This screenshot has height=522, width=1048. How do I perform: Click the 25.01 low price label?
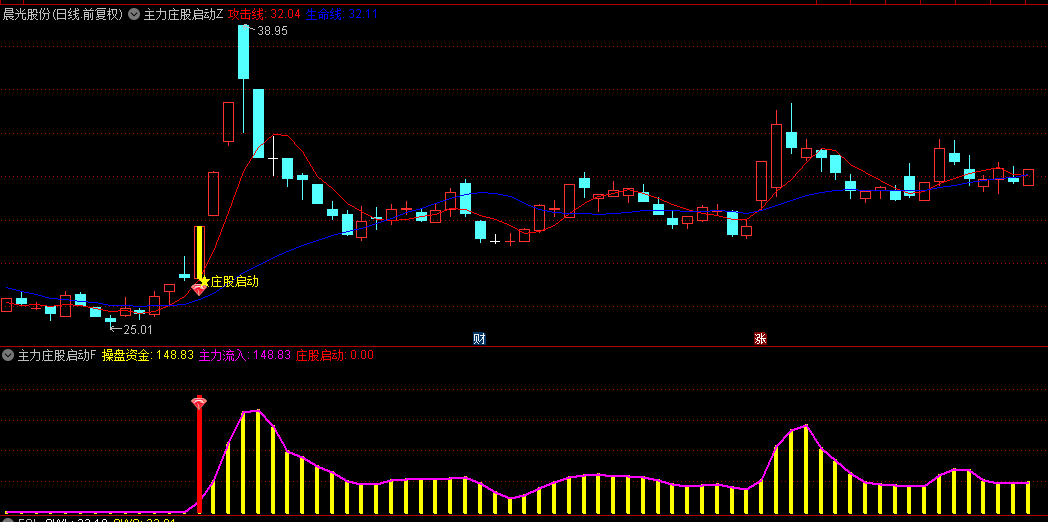click(138, 329)
